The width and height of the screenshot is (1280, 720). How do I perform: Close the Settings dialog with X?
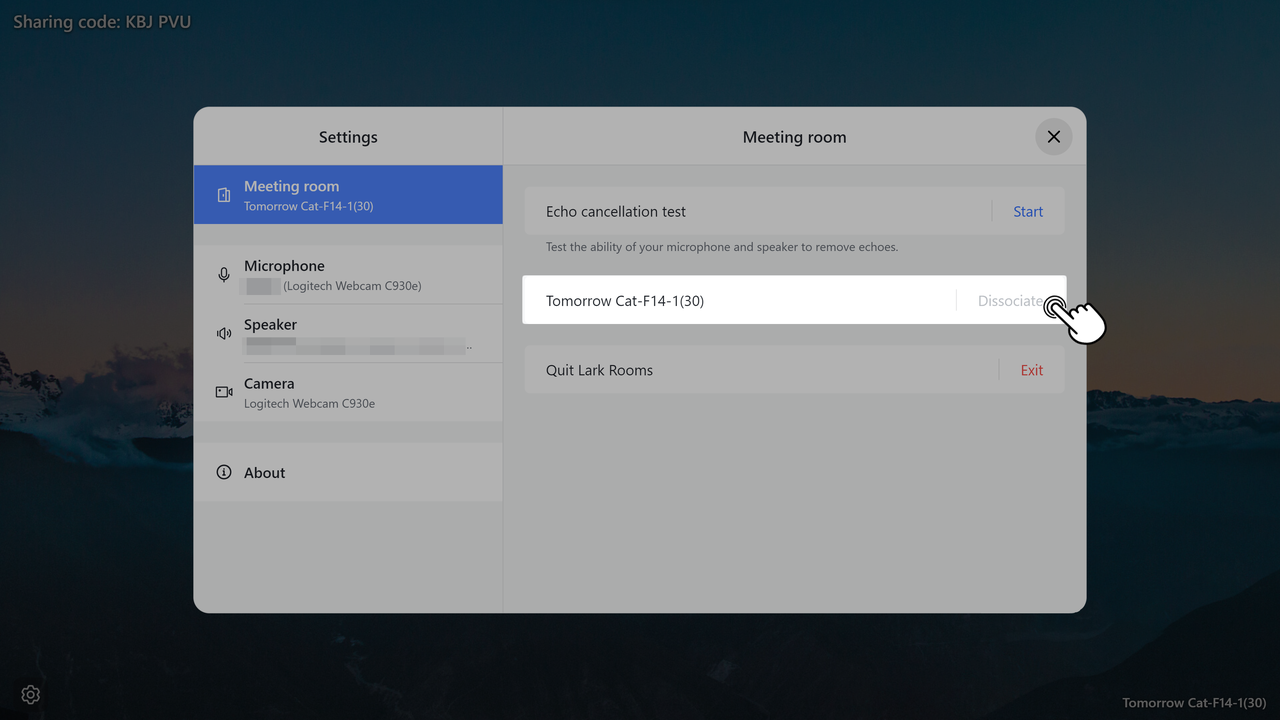1053,137
